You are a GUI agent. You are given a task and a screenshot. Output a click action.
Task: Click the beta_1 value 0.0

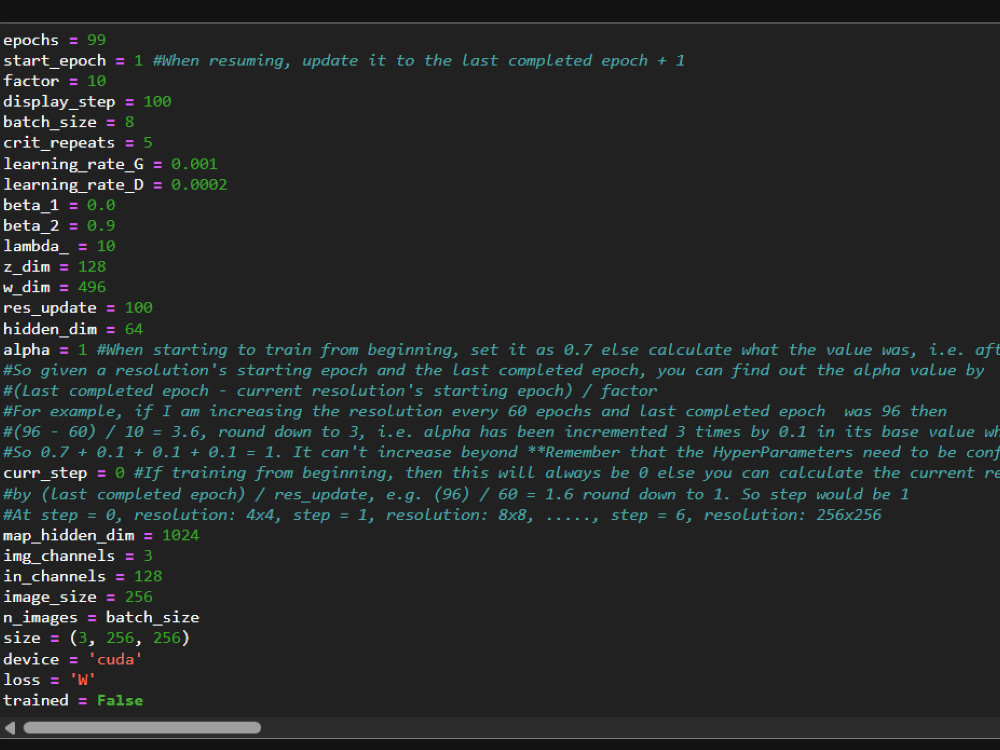[101, 205]
